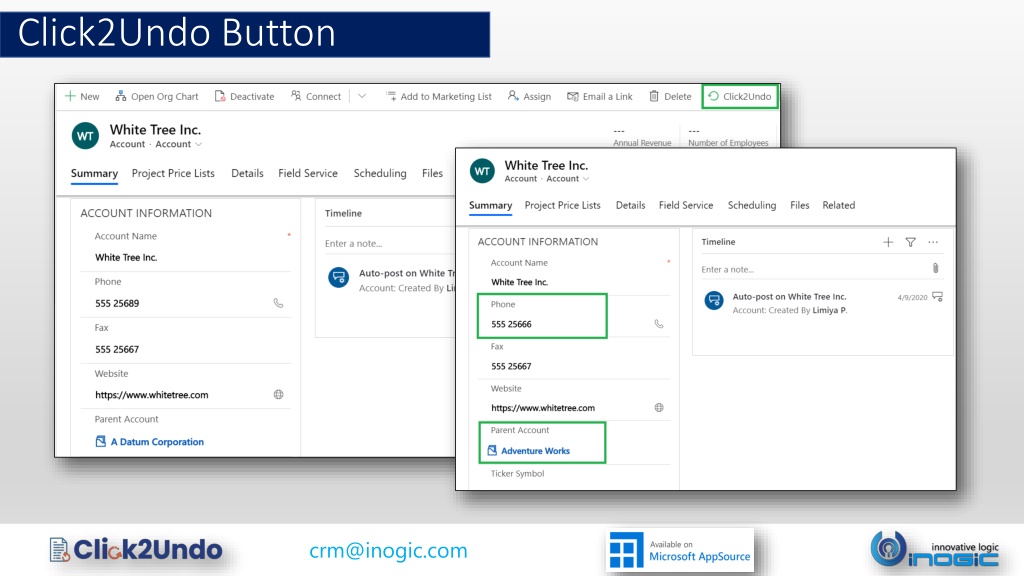
Task: Delete the record in back window
Action: tap(670, 97)
